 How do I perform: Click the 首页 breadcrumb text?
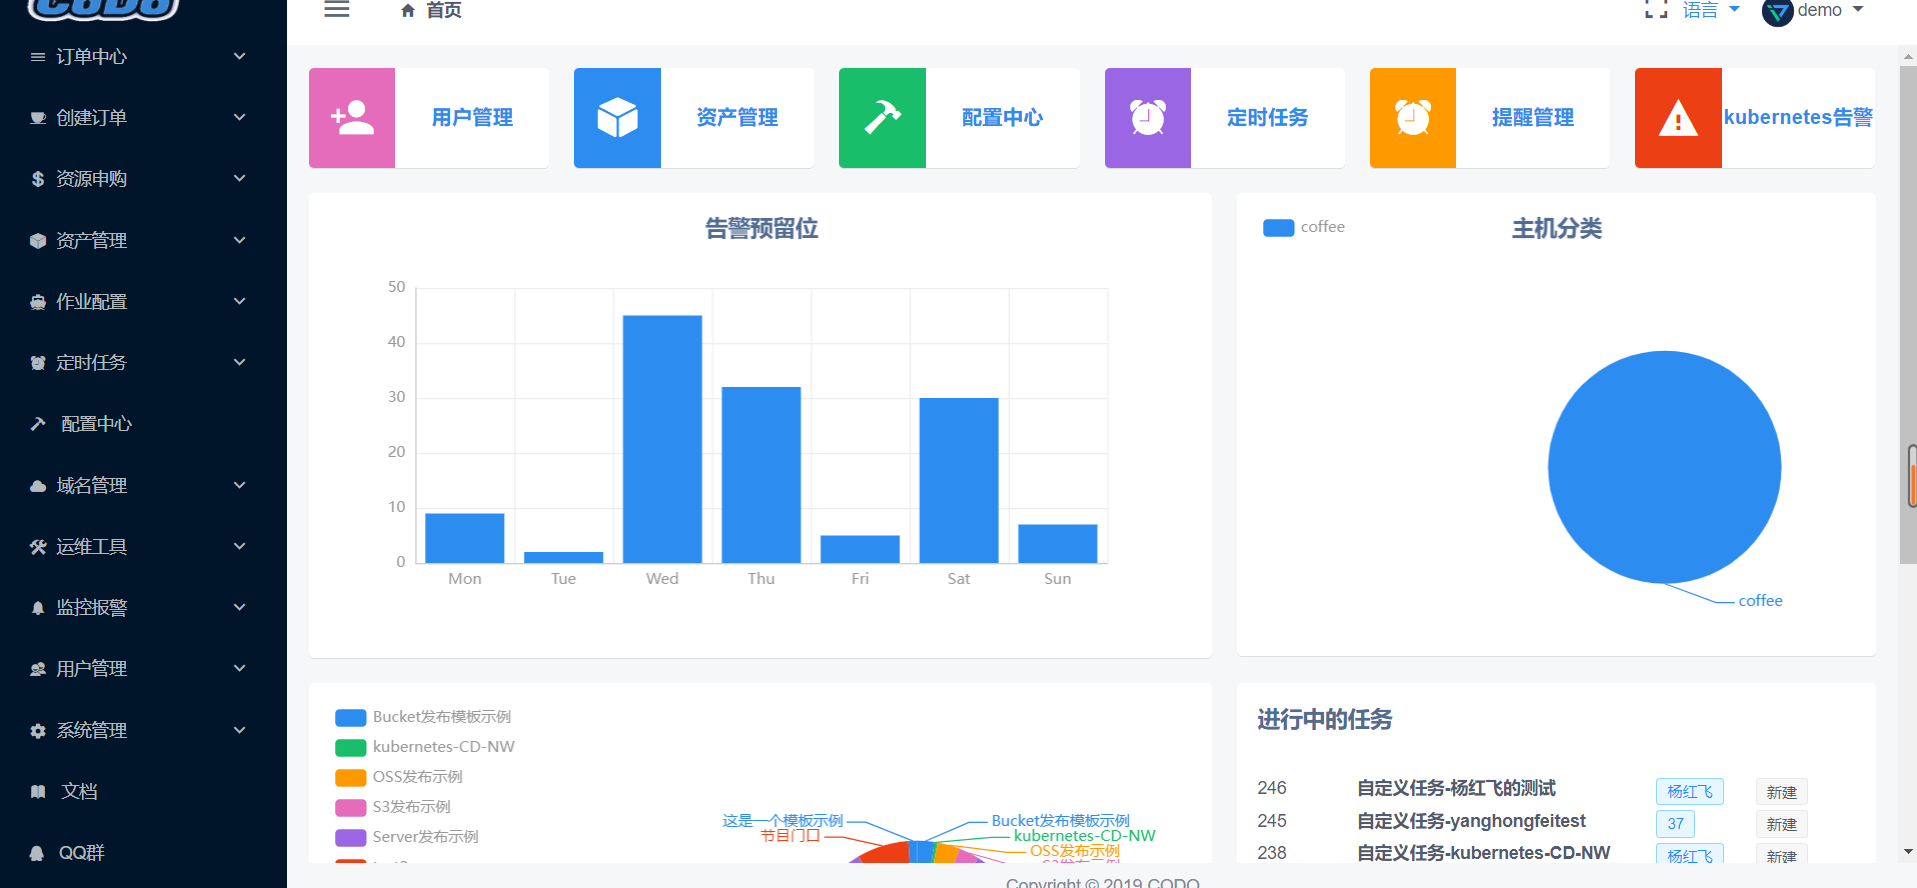point(444,10)
